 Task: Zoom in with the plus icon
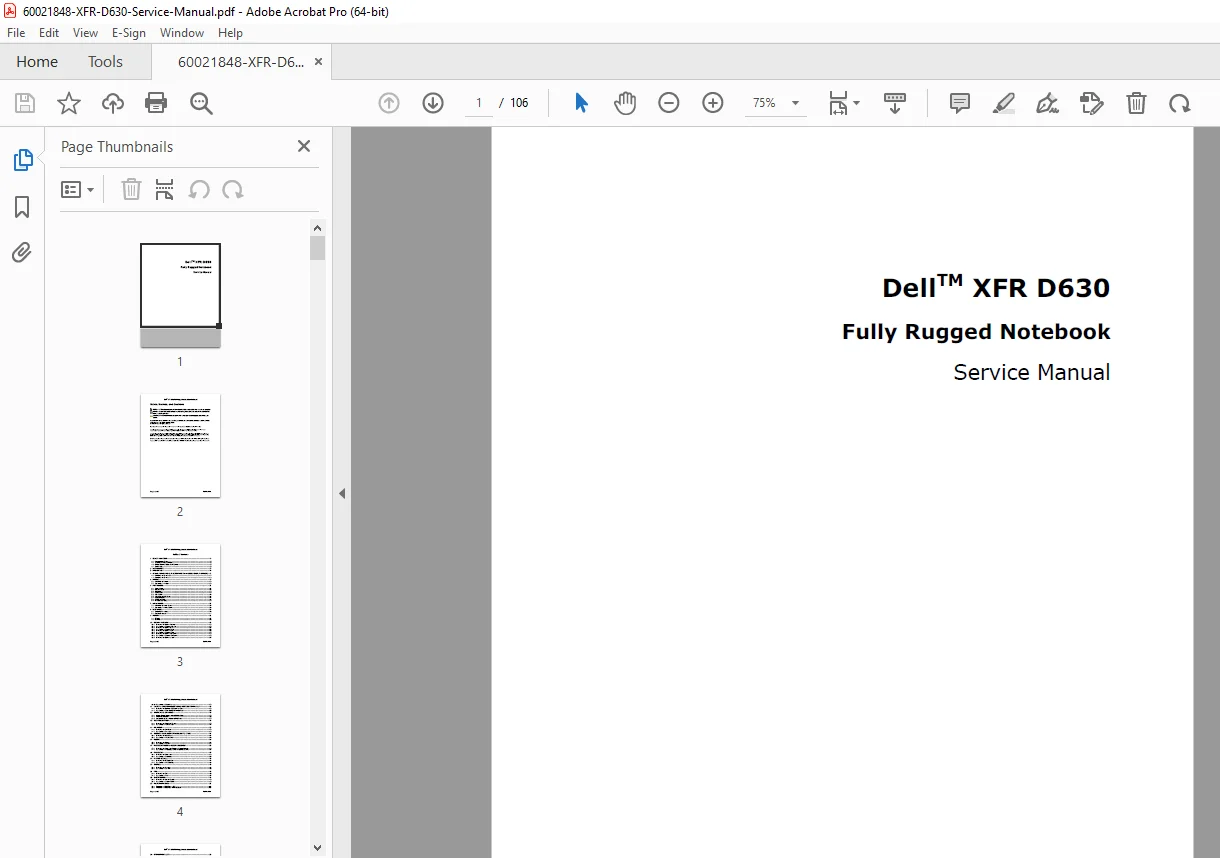pyautogui.click(x=713, y=103)
